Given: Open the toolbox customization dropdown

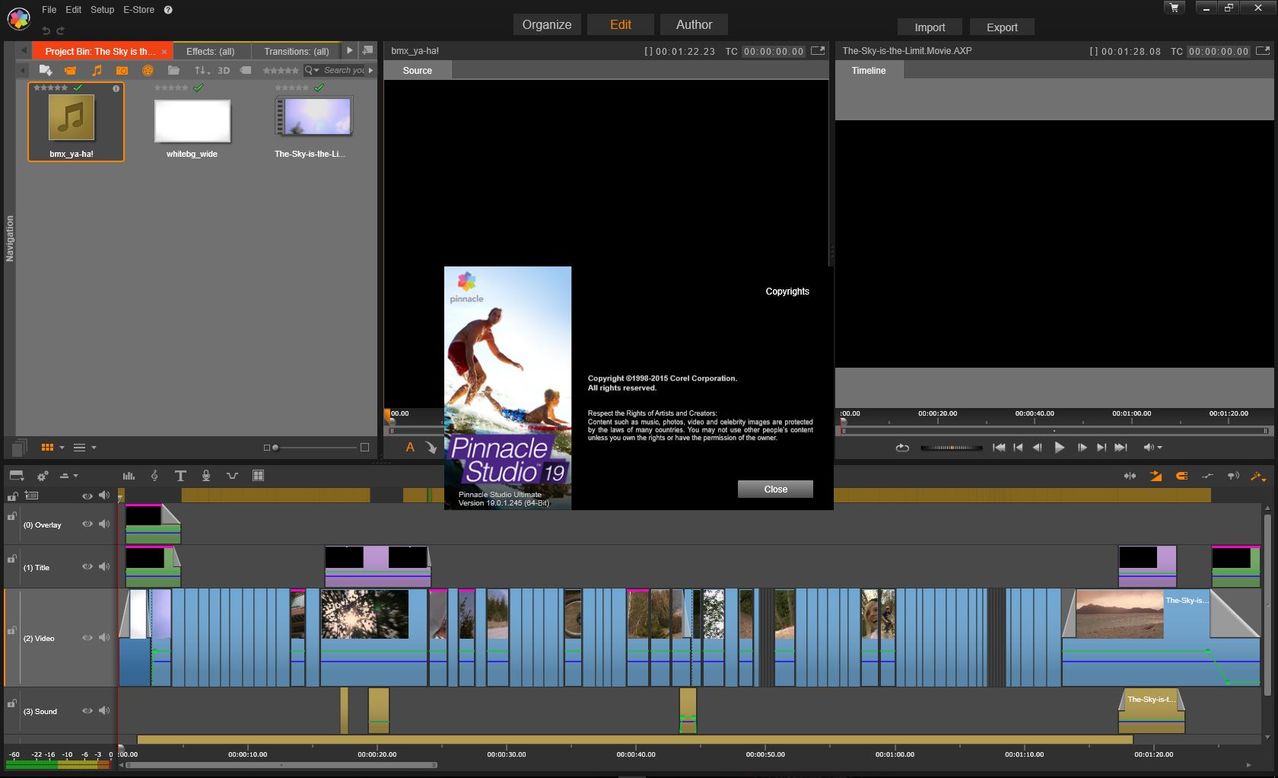Looking at the screenshot, I should click(x=1259, y=476).
